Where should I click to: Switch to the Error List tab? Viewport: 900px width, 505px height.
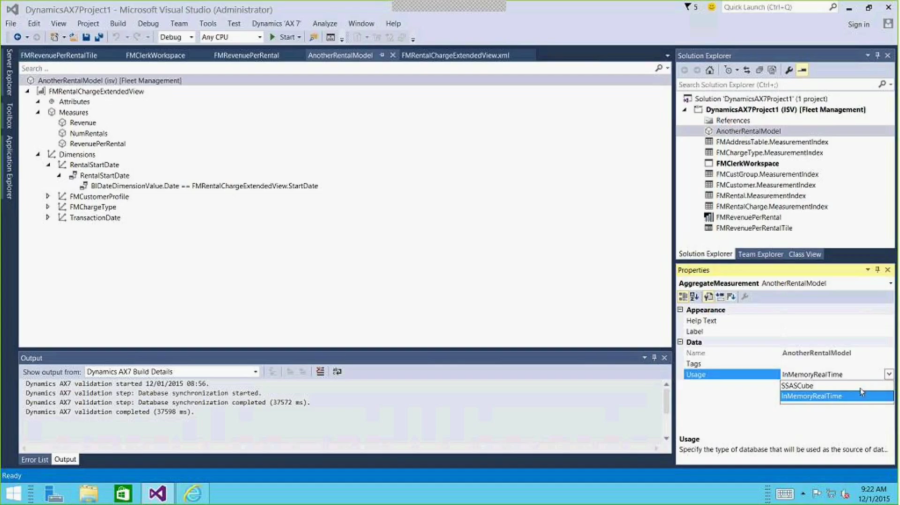pos(35,459)
